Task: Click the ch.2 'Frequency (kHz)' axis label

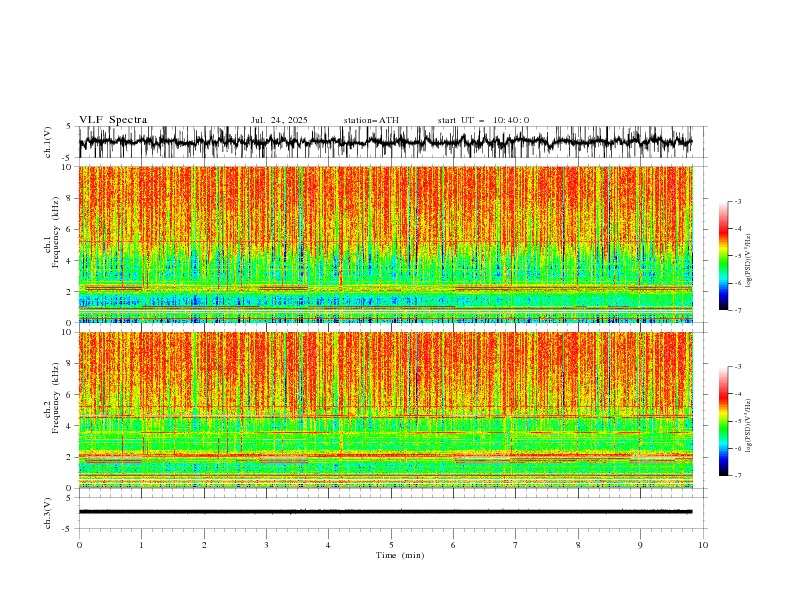Action: [x=56, y=398]
